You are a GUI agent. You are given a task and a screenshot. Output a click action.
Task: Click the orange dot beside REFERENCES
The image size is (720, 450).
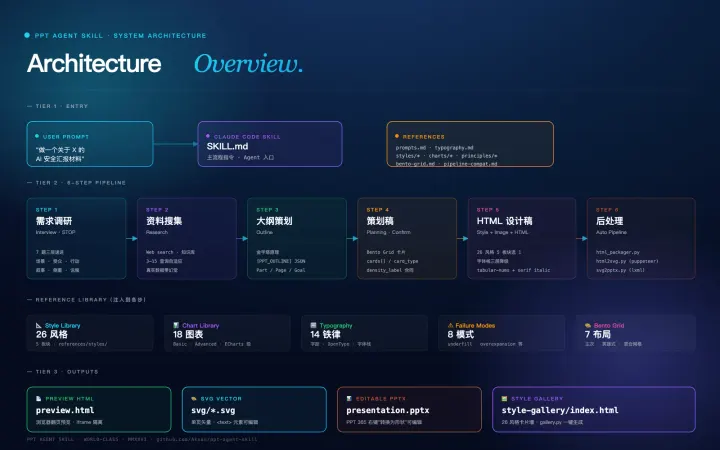click(x=397, y=136)
